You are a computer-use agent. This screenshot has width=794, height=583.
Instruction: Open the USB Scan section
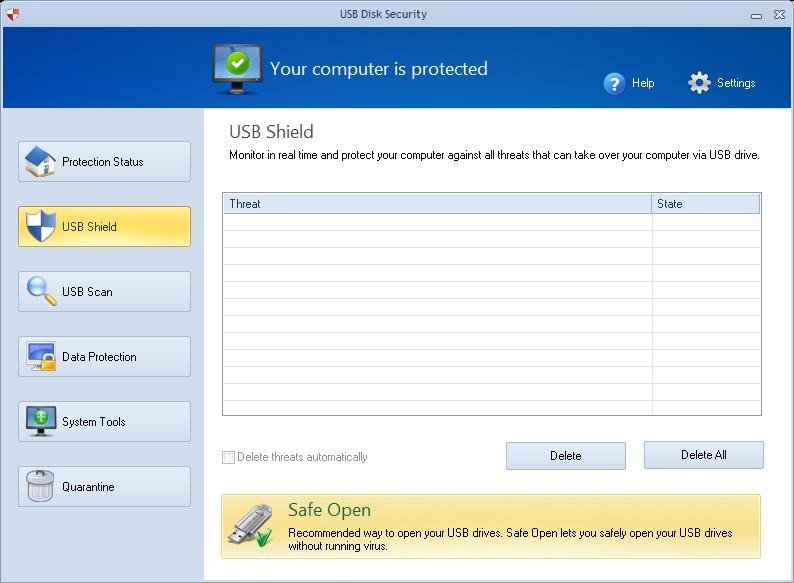coord(104,292)
